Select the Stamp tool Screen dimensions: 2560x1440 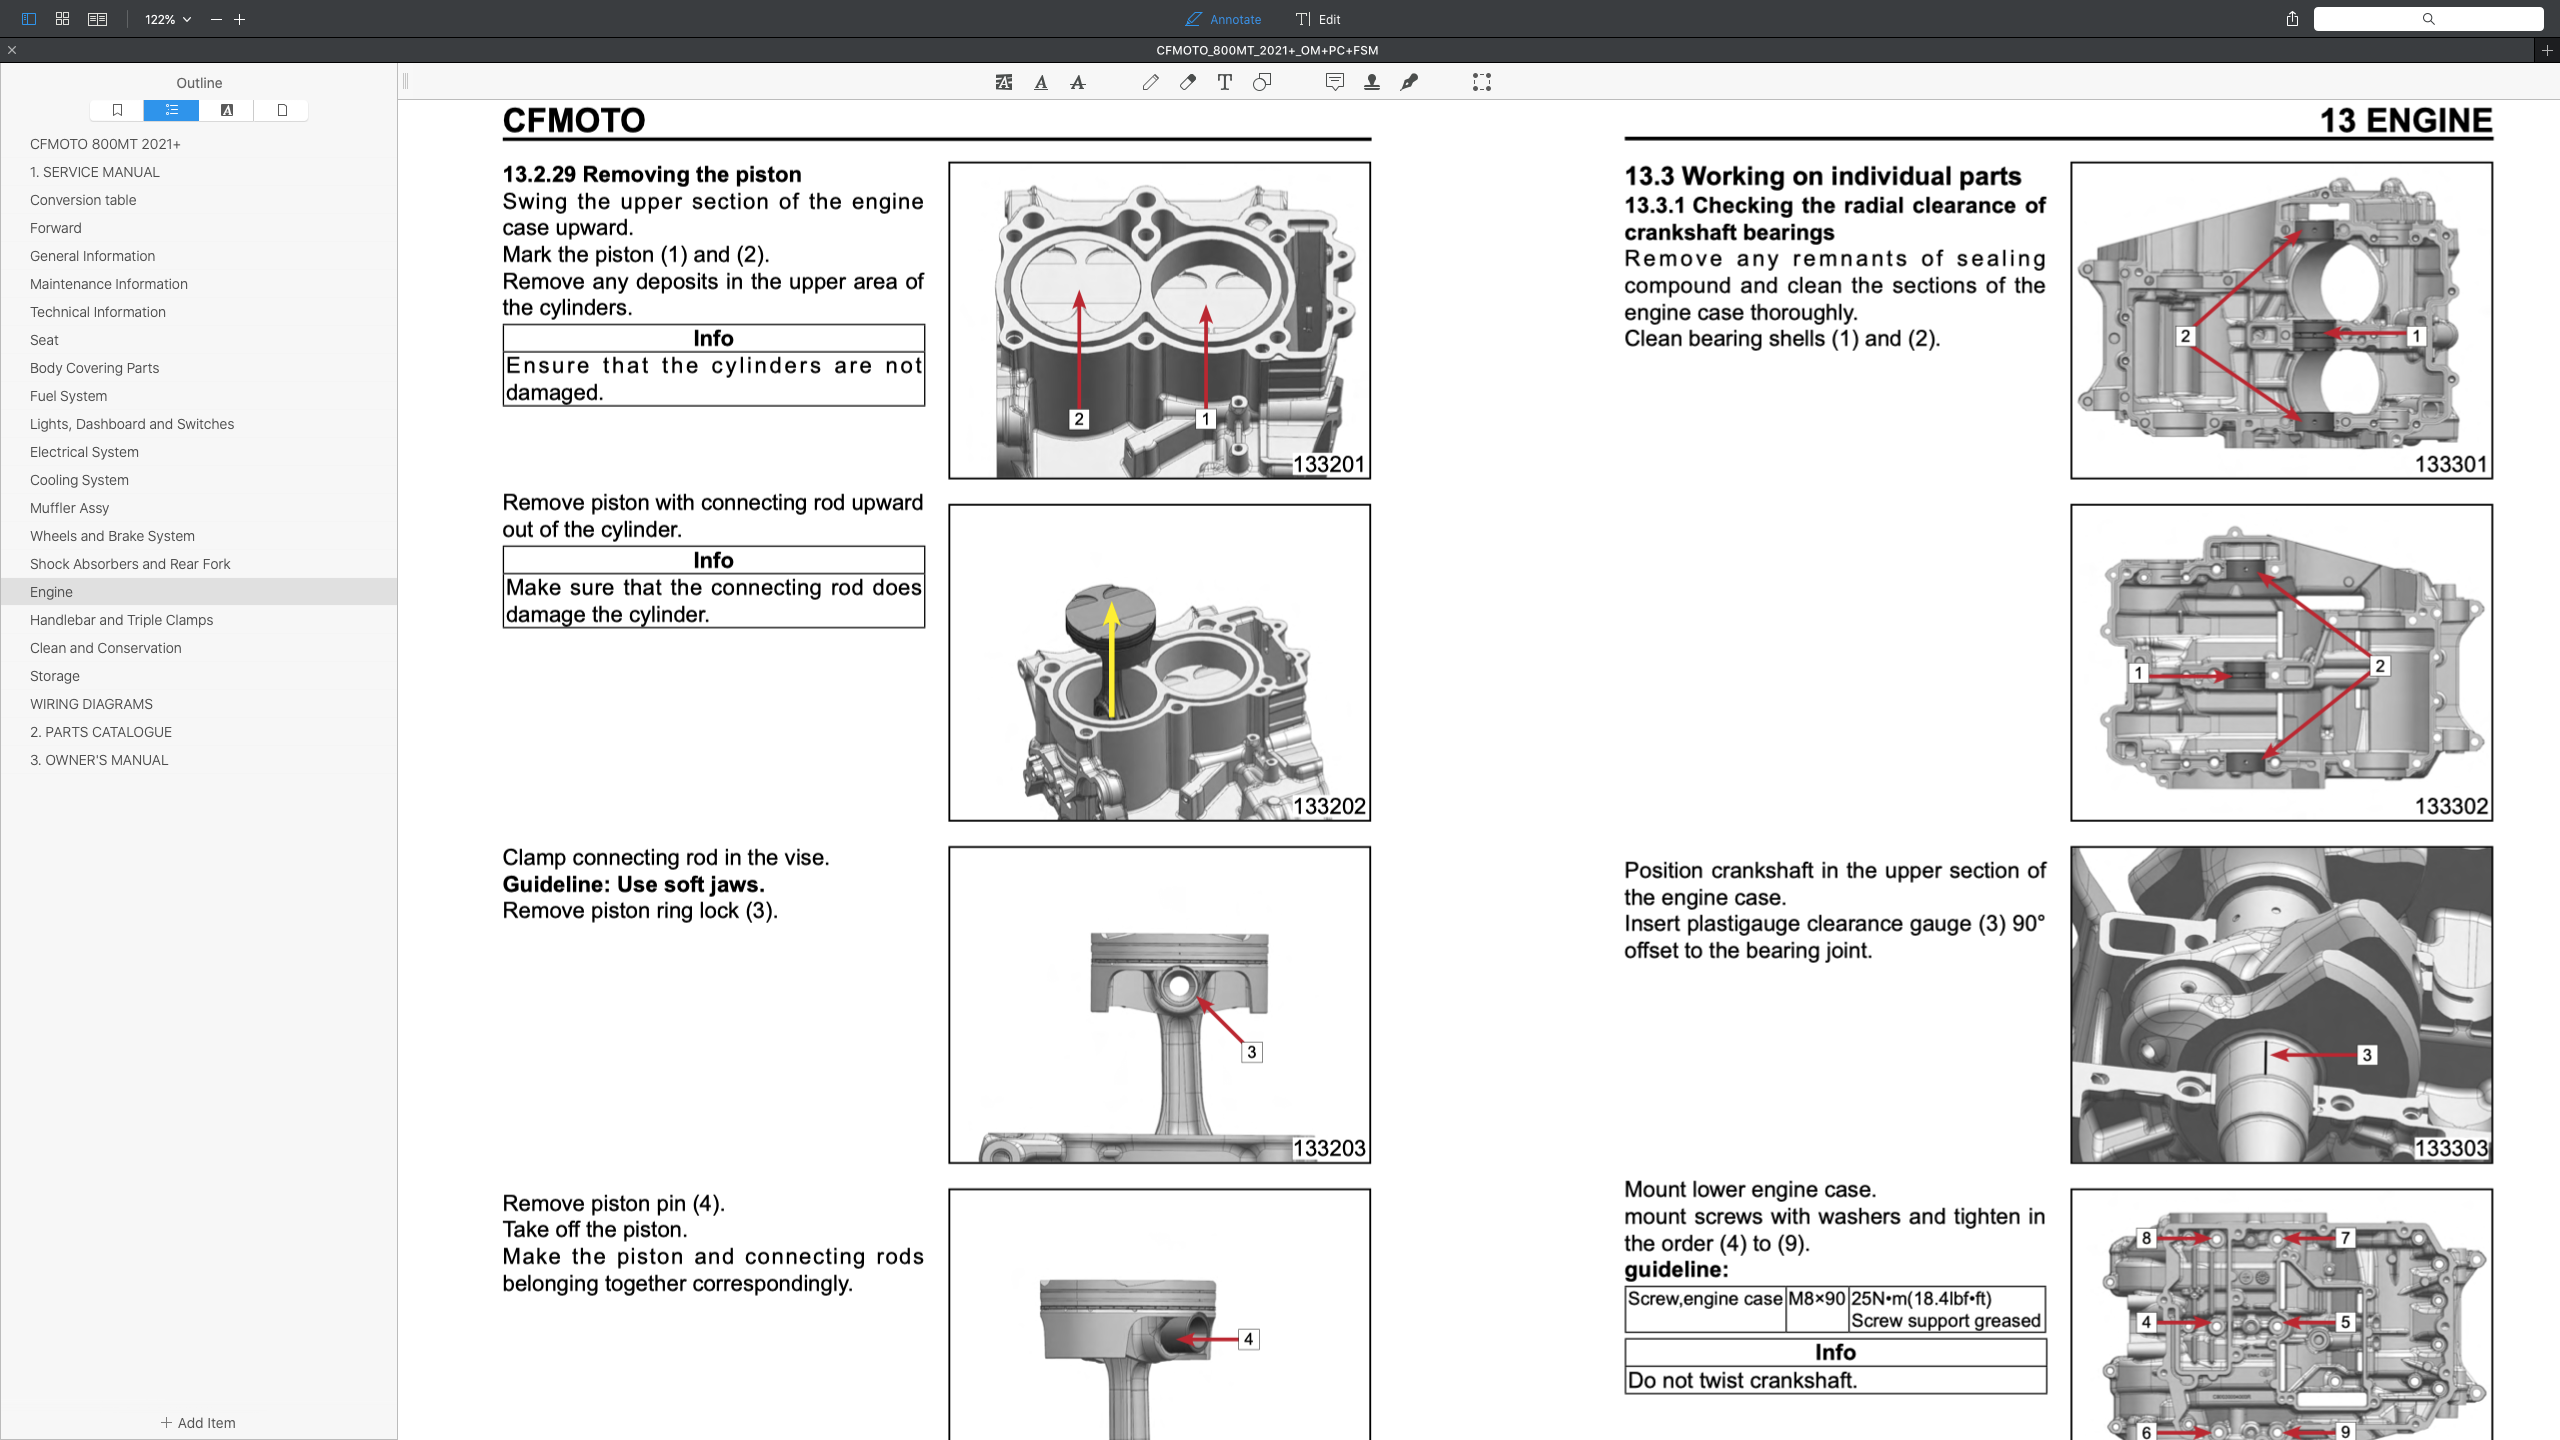[1372, 83]
